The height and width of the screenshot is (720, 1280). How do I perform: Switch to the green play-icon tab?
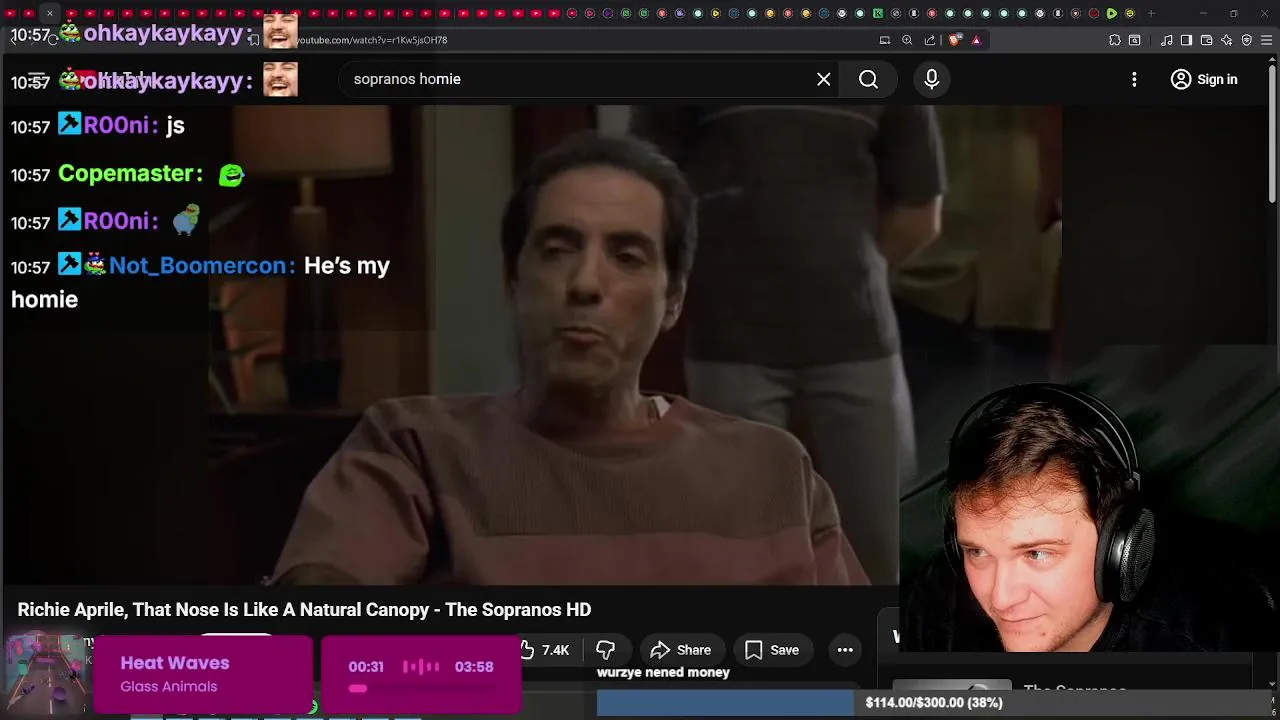pos(1111,14)
